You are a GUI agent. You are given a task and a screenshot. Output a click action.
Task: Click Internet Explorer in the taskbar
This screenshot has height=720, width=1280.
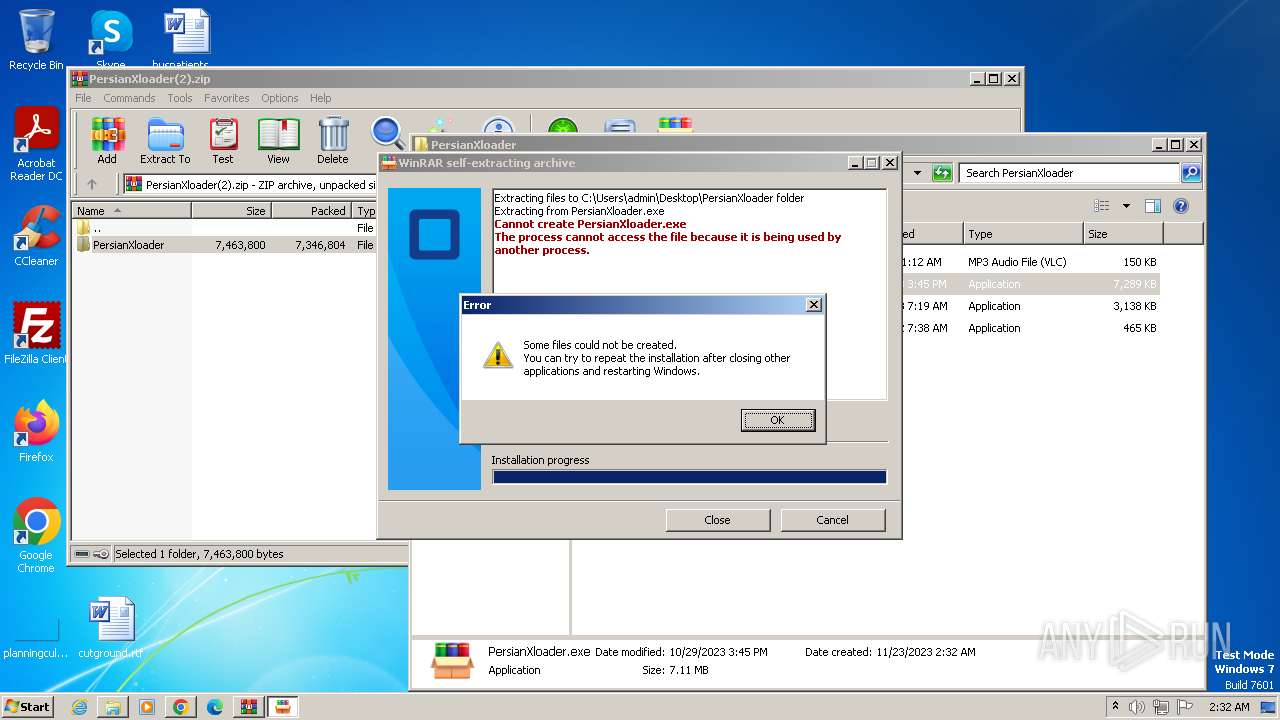tap(80, 707)
